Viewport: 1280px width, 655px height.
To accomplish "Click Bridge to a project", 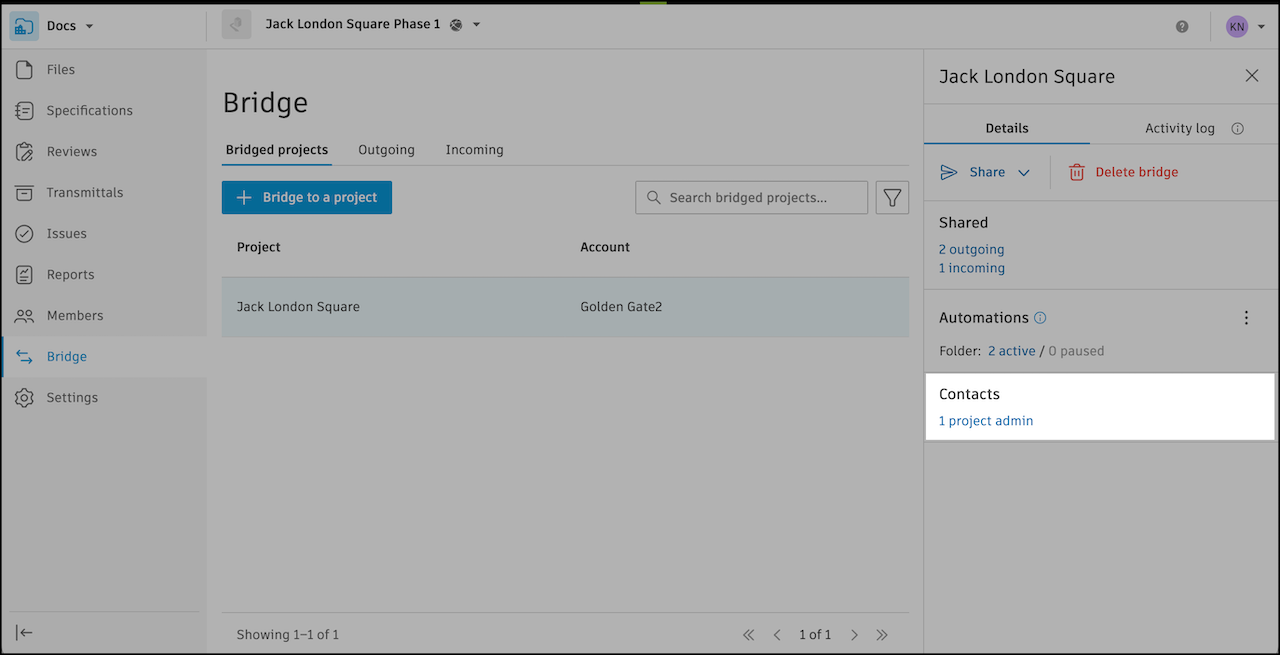I will coord(306,197).
